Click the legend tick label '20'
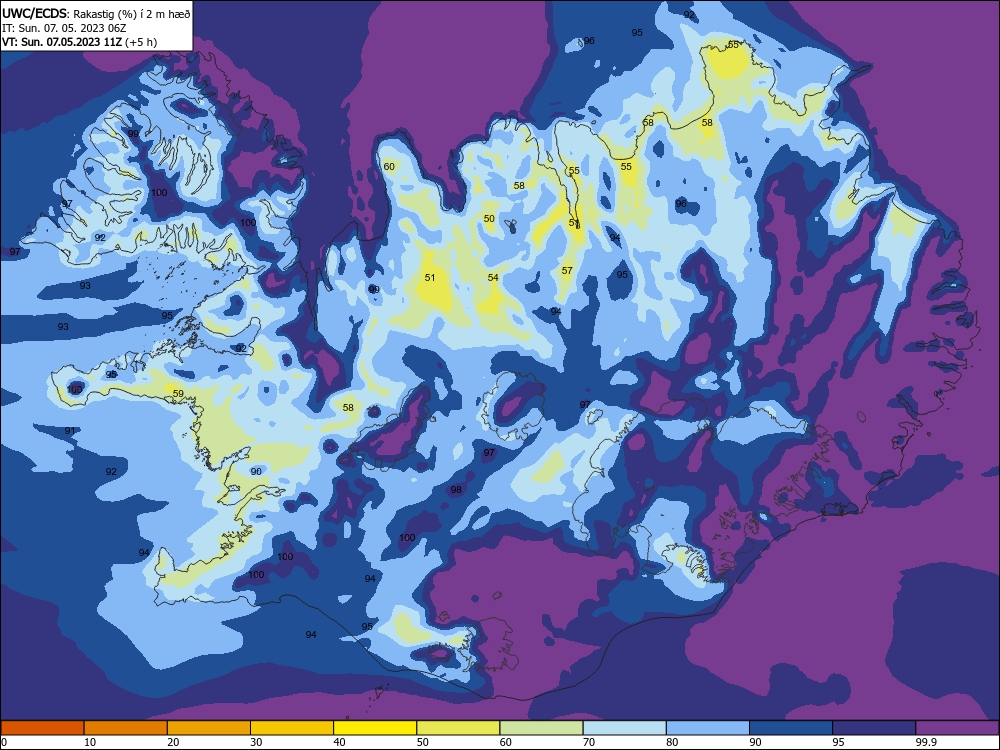 pos(173,742)
